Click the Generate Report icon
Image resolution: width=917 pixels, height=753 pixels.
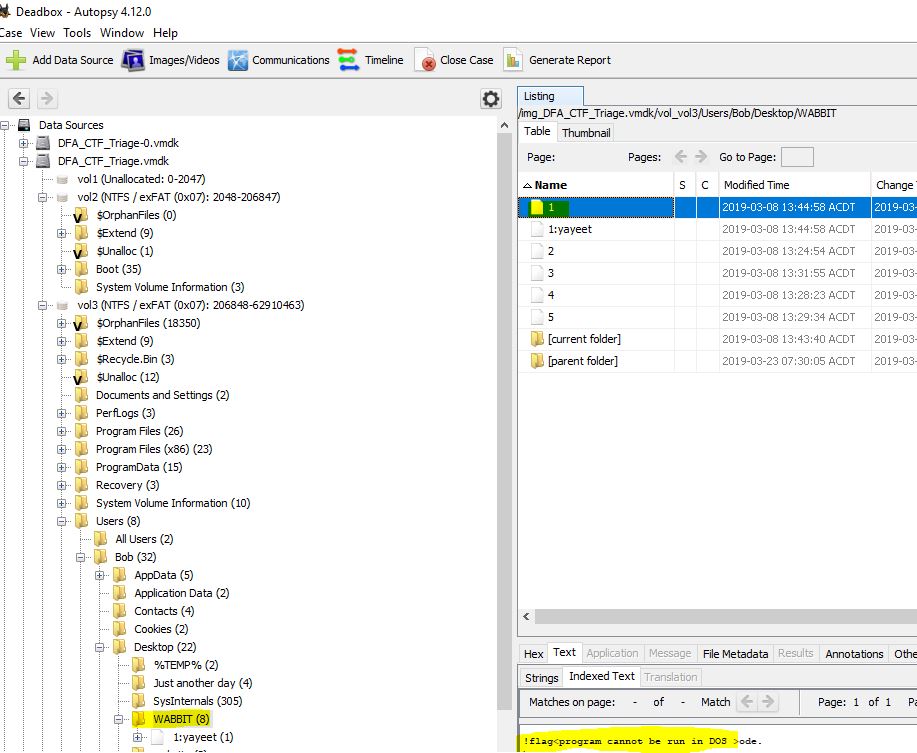[x=513, y=60]
